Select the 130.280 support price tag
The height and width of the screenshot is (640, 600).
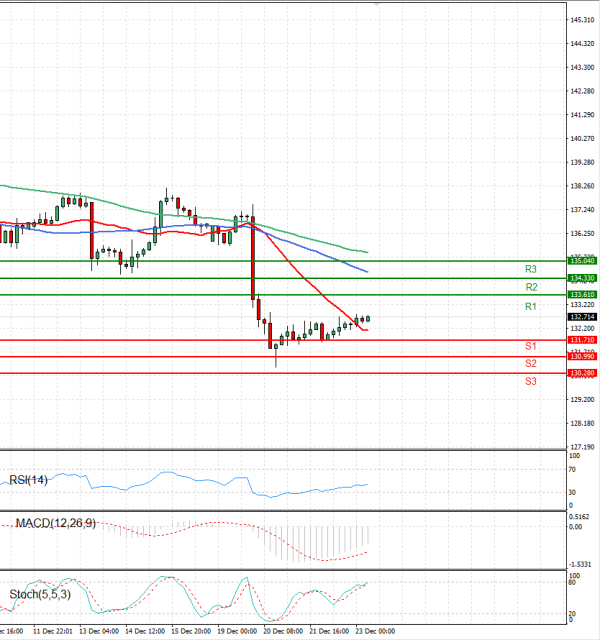[582, 373]
